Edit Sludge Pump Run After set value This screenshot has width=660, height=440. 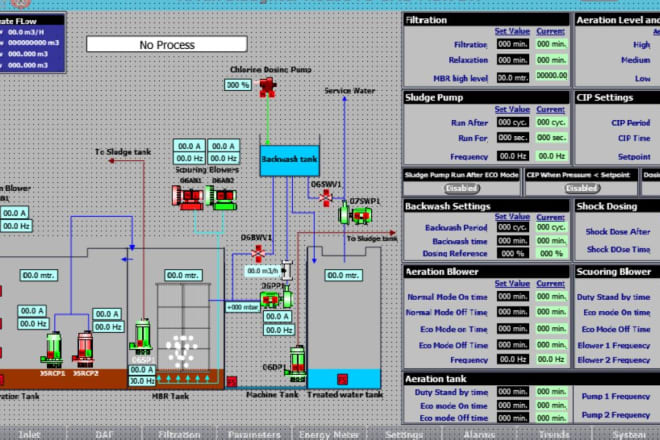click(x=513, y=122)
